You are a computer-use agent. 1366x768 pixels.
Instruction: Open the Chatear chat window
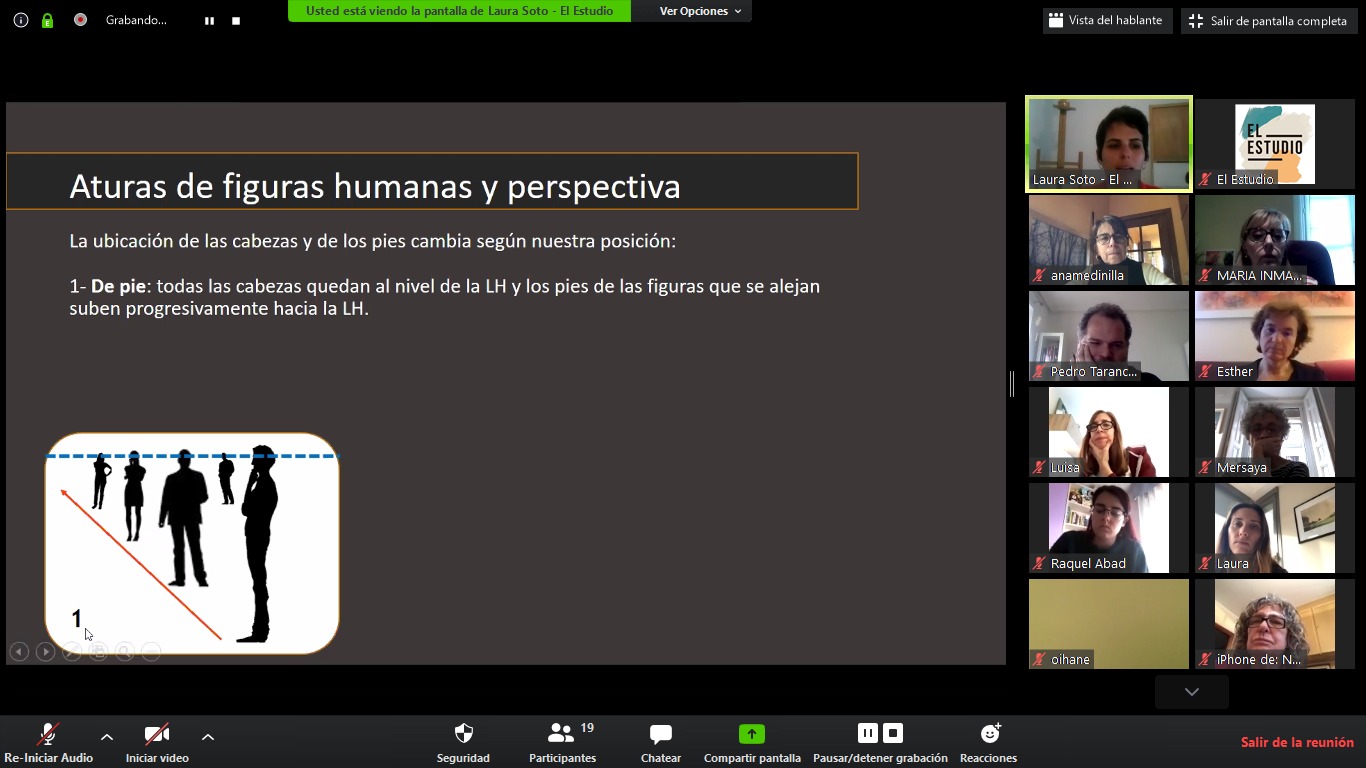coord(660,734)
